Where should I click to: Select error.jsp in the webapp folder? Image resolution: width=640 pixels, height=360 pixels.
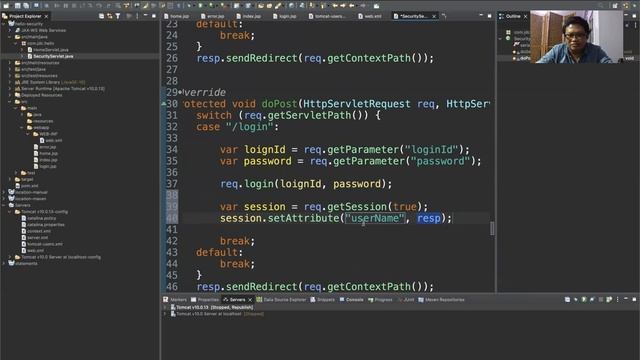click(44, 147)
